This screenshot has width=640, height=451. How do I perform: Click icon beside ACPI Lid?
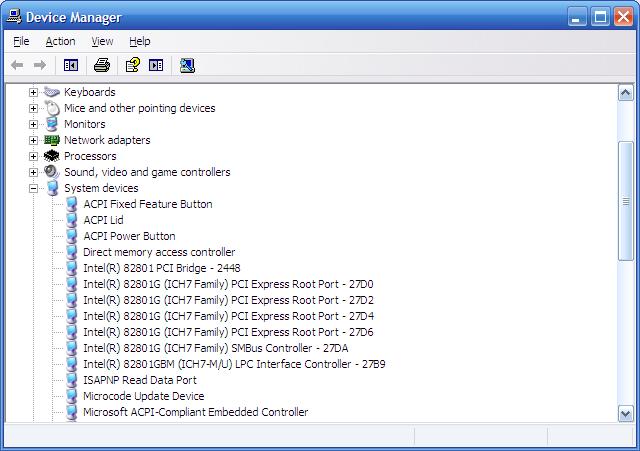click(x=71, y=220)
